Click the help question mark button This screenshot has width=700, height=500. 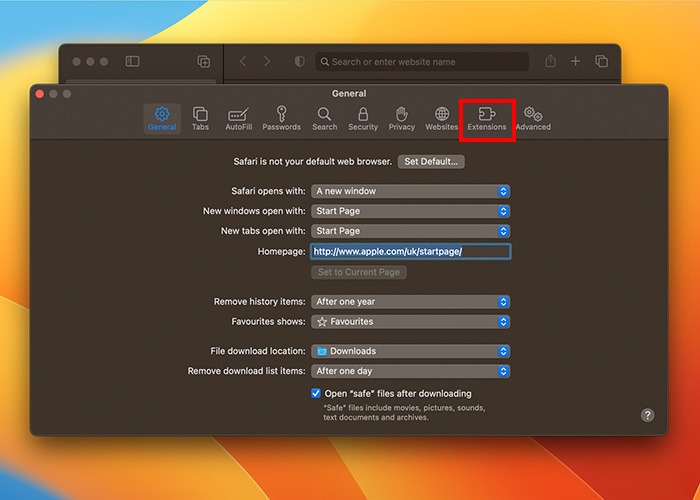647,415
